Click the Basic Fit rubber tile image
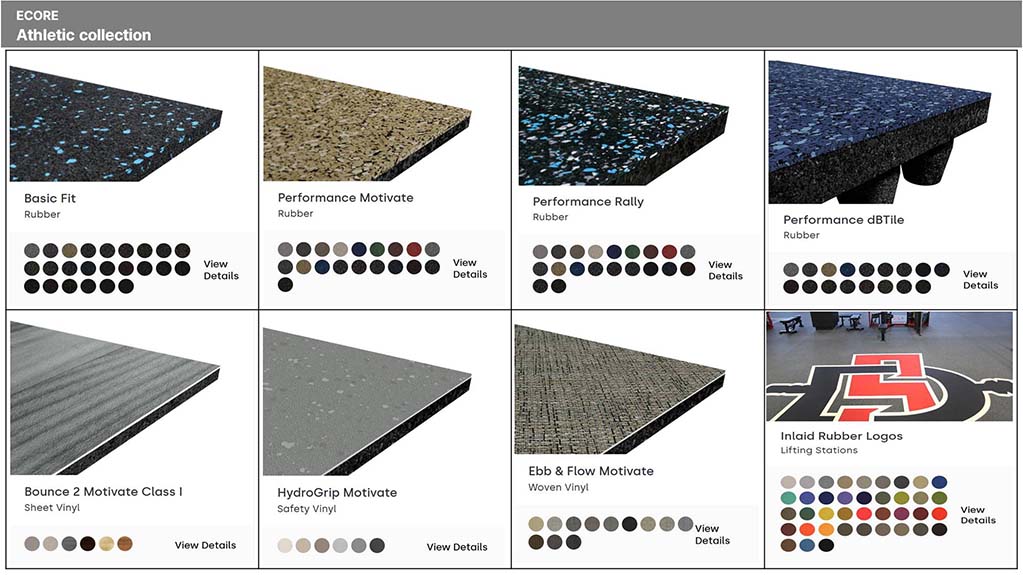The height and width of the screenshot is (575, 1023). click(x=115, y=123)
